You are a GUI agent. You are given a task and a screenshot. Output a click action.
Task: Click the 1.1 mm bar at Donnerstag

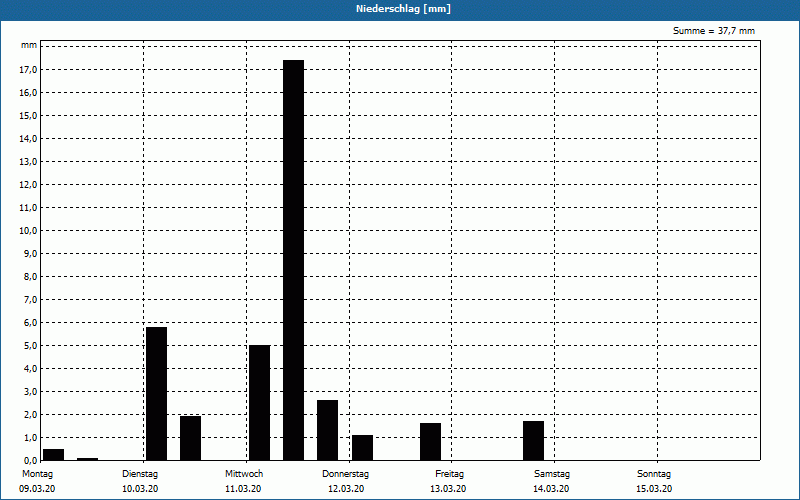362,447
